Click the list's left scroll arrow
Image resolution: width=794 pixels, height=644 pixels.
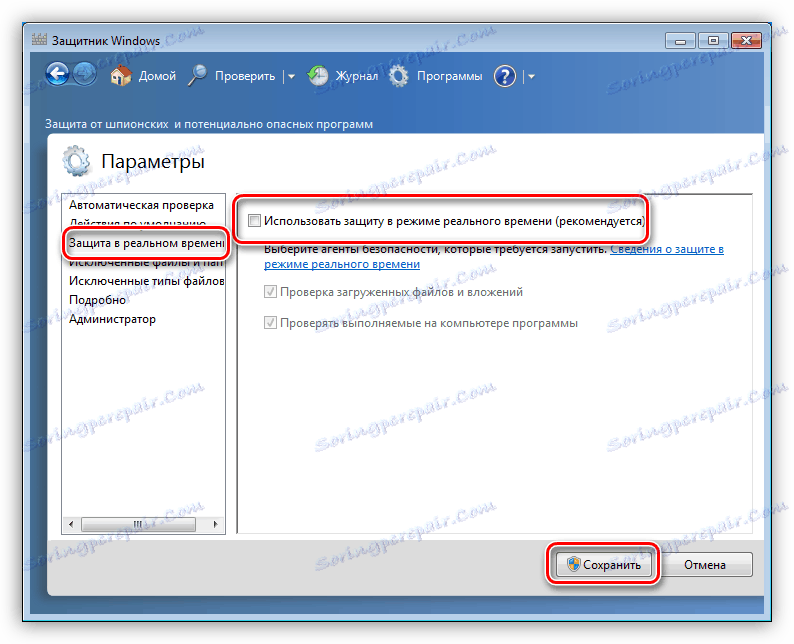(71, 524)
